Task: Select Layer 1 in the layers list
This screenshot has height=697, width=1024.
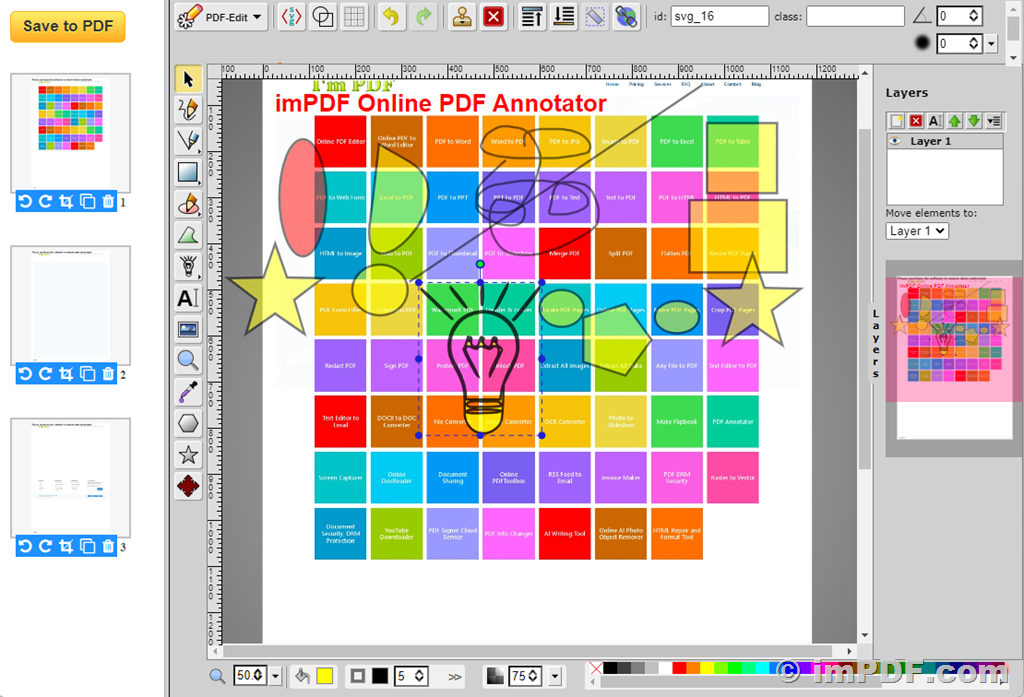Action: tap(944, 141)
